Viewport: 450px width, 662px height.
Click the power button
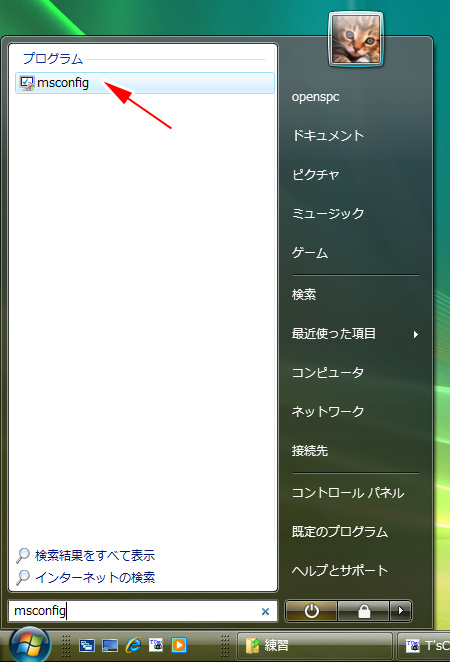[311, 611]
